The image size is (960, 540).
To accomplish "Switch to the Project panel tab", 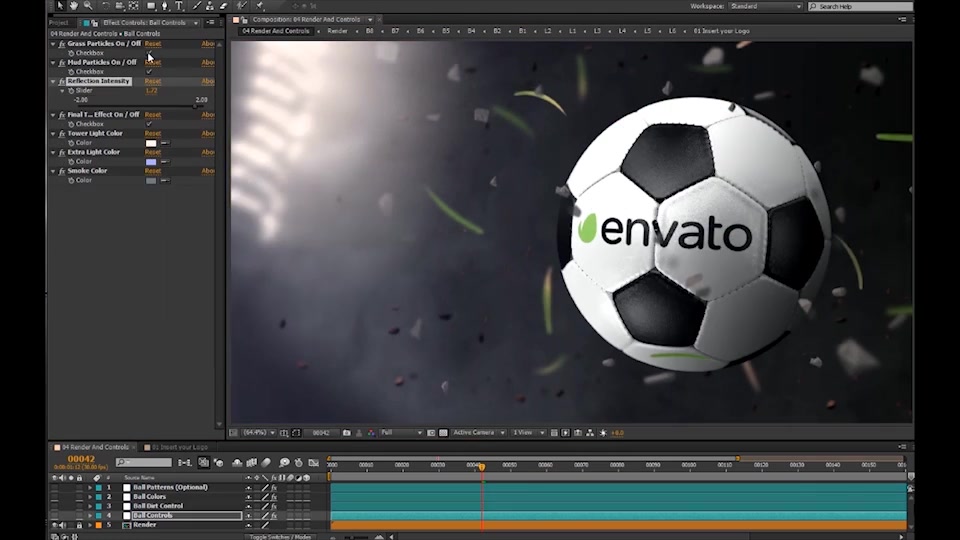I will point(59,23).
